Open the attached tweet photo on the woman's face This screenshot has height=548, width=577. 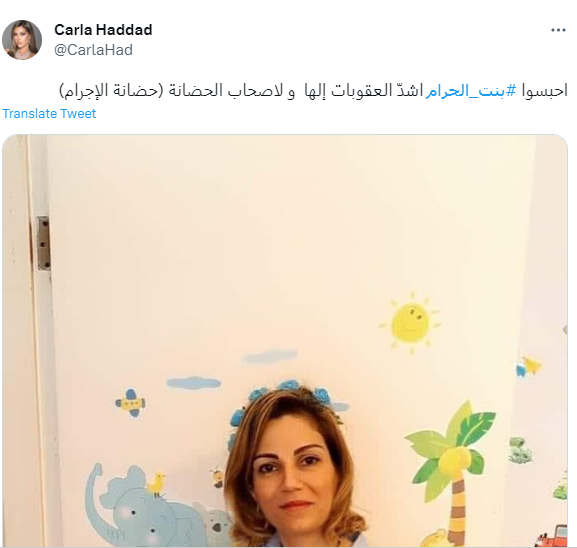(x=291, y=475)
